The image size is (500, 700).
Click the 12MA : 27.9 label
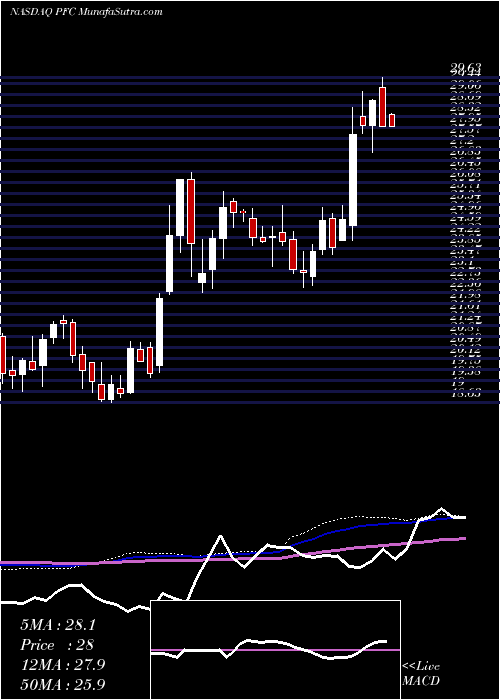pos(62,665)
